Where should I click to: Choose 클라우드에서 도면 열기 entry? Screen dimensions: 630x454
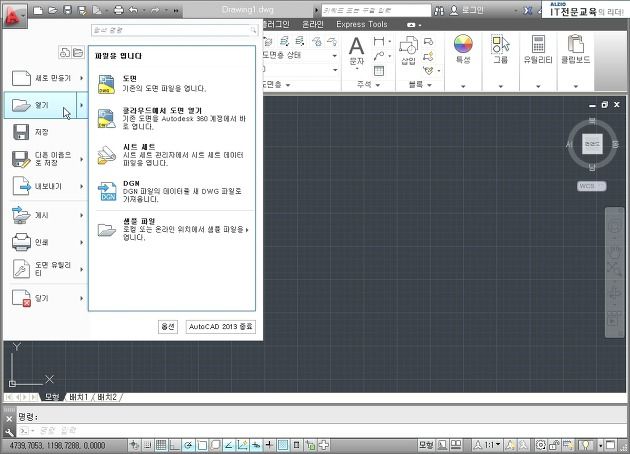[x=172, y=119]
